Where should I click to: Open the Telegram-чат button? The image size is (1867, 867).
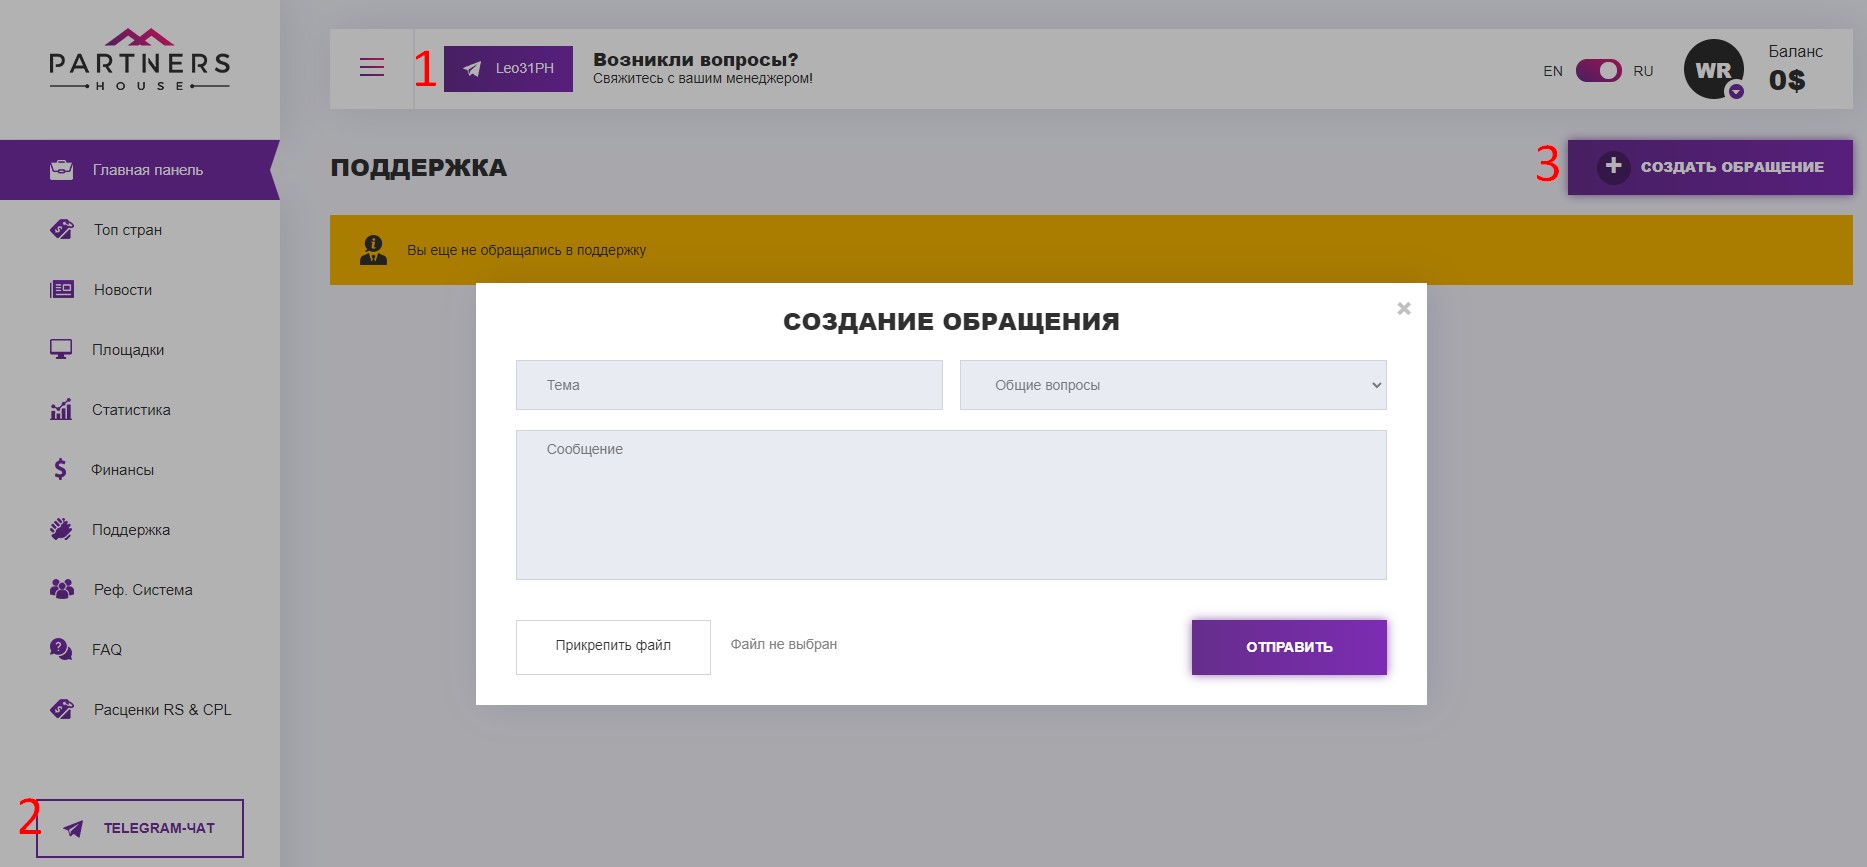coord(140,828)
